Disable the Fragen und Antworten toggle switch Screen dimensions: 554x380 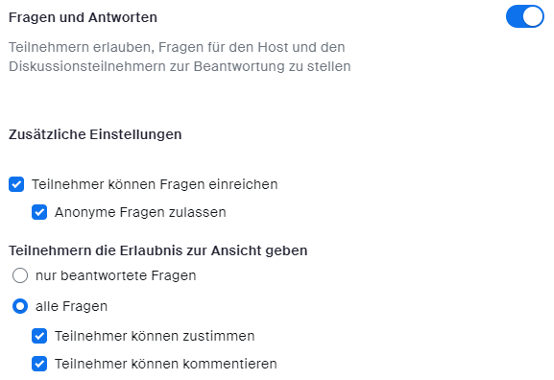pyautogui.click(x=525, y=17)
